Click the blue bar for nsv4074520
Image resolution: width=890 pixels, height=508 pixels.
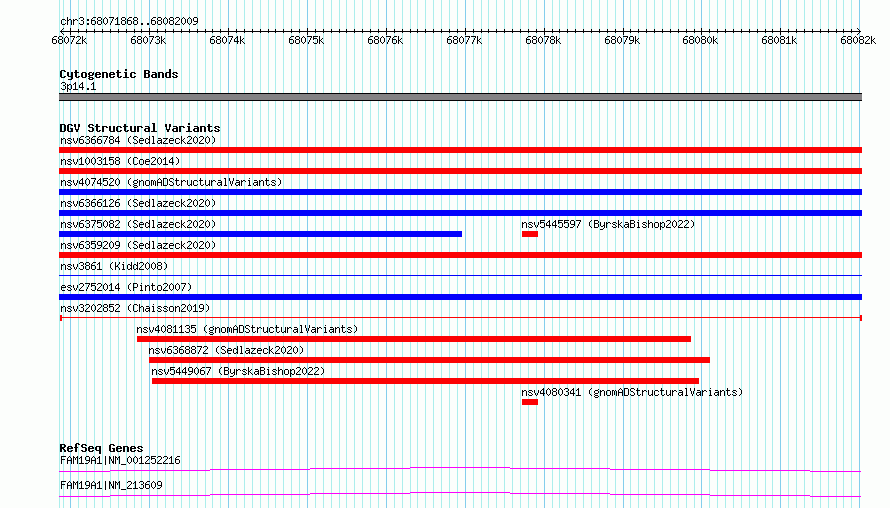460,192
